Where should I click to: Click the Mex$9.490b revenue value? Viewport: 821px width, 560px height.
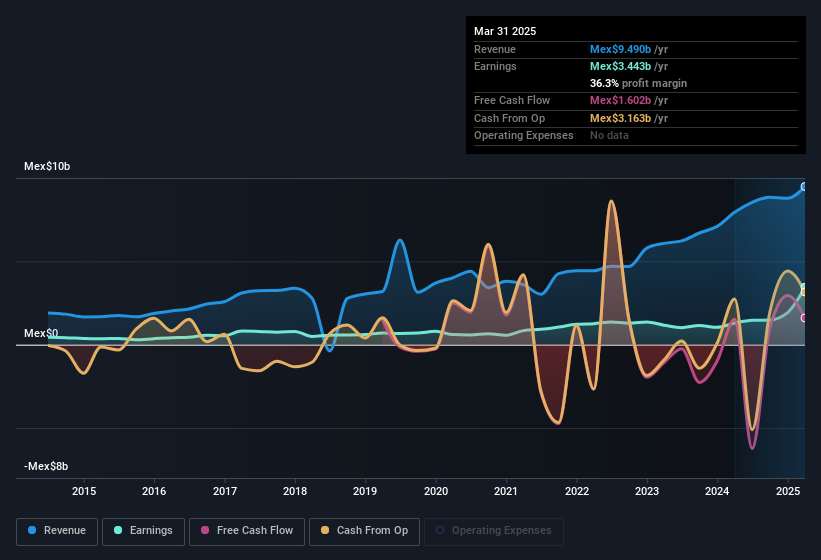tap(620, 49)
